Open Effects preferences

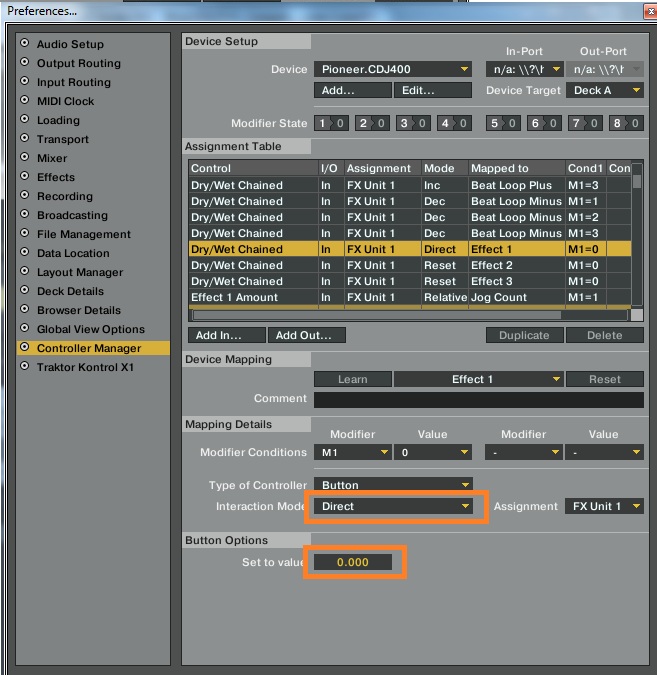(56, 177)
